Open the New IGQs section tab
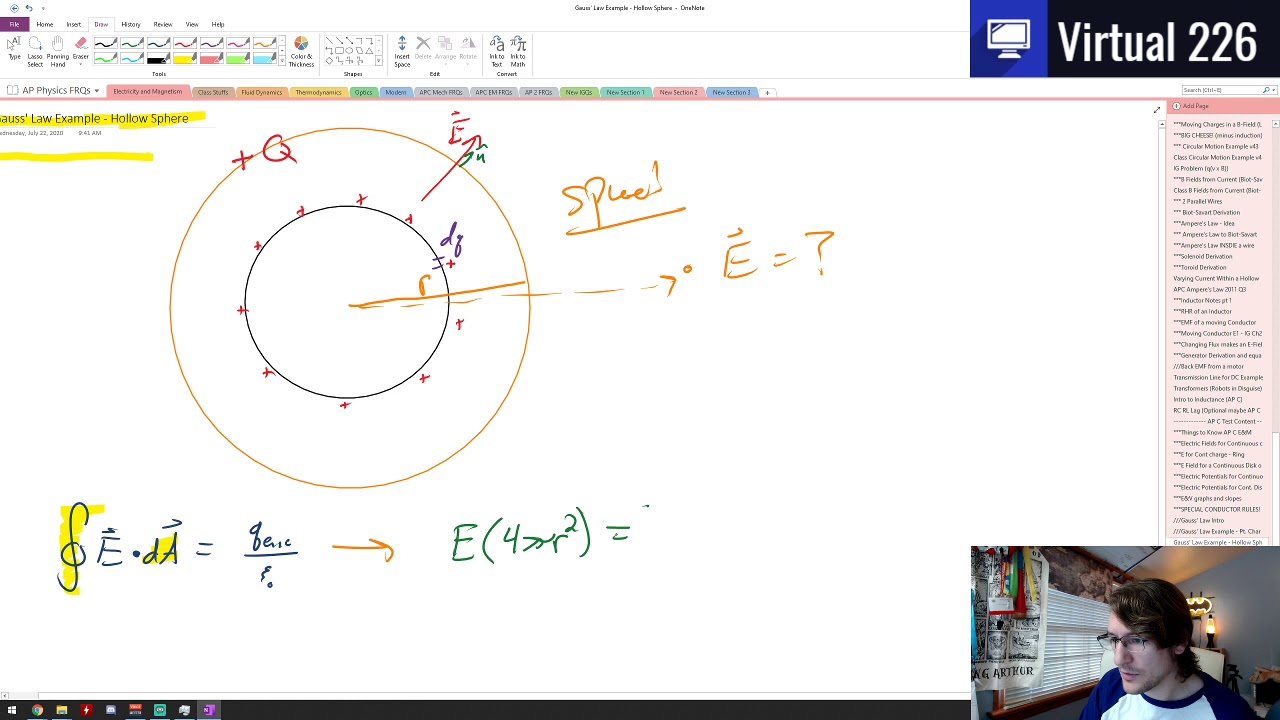The width and height of the screenshot is (1280, 720). 579,92
